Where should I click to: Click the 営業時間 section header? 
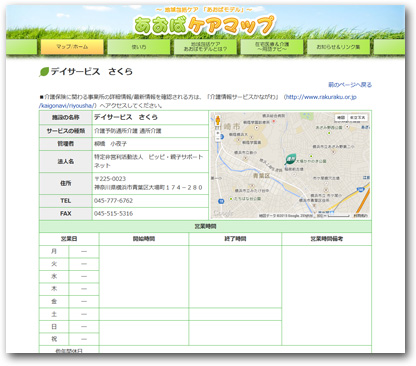pos(205,226)
